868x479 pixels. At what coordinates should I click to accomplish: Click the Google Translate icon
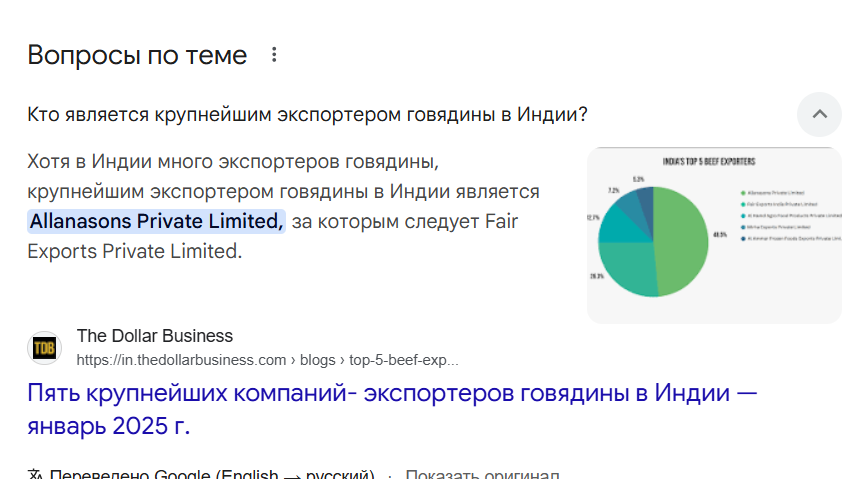pos(36,474)
